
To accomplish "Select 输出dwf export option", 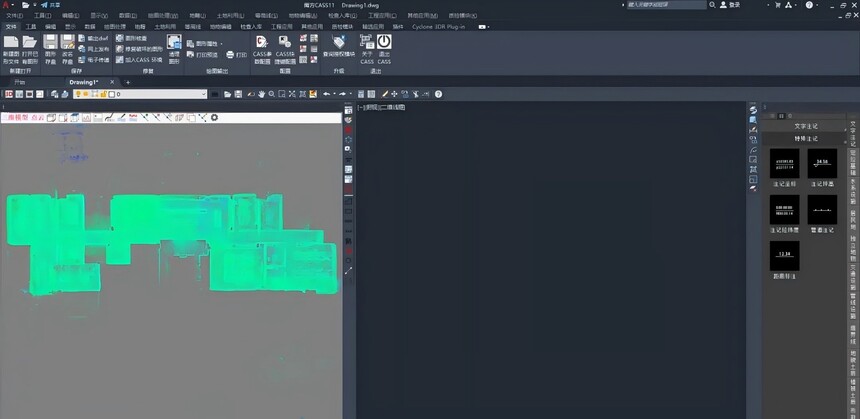I will (x=94, y=38).
